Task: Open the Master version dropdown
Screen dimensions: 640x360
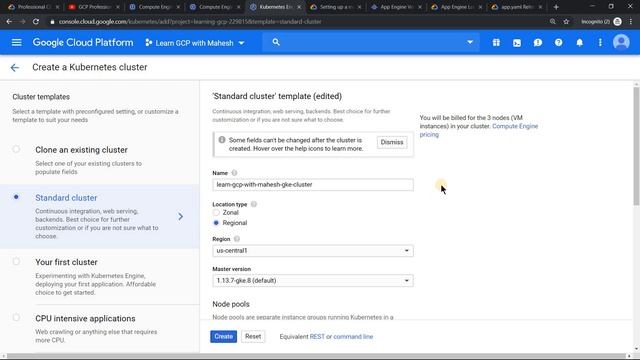Action: click(x=313, y=281)
